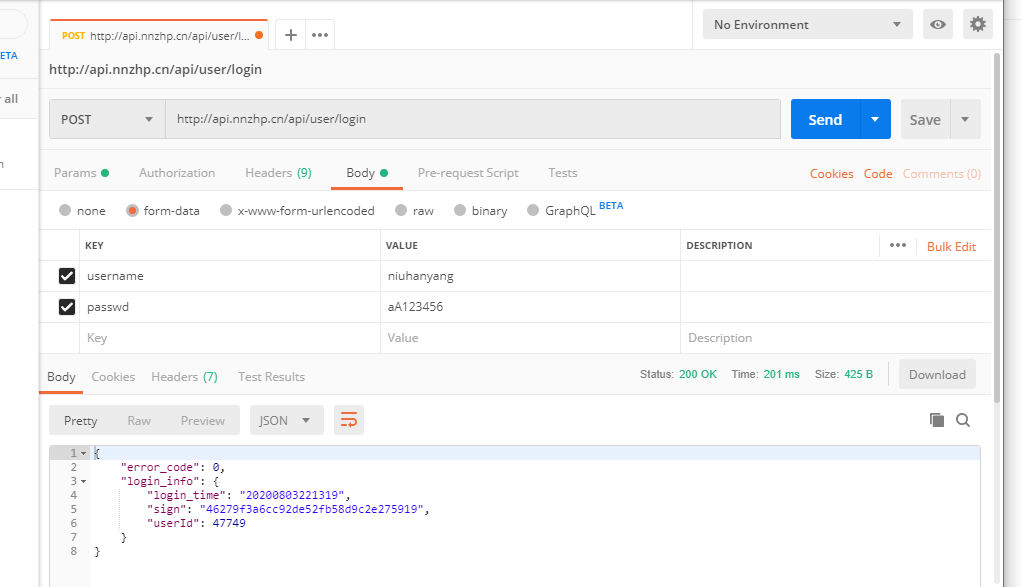Uncheck the passwd parameter checkbox

(67, 307)
